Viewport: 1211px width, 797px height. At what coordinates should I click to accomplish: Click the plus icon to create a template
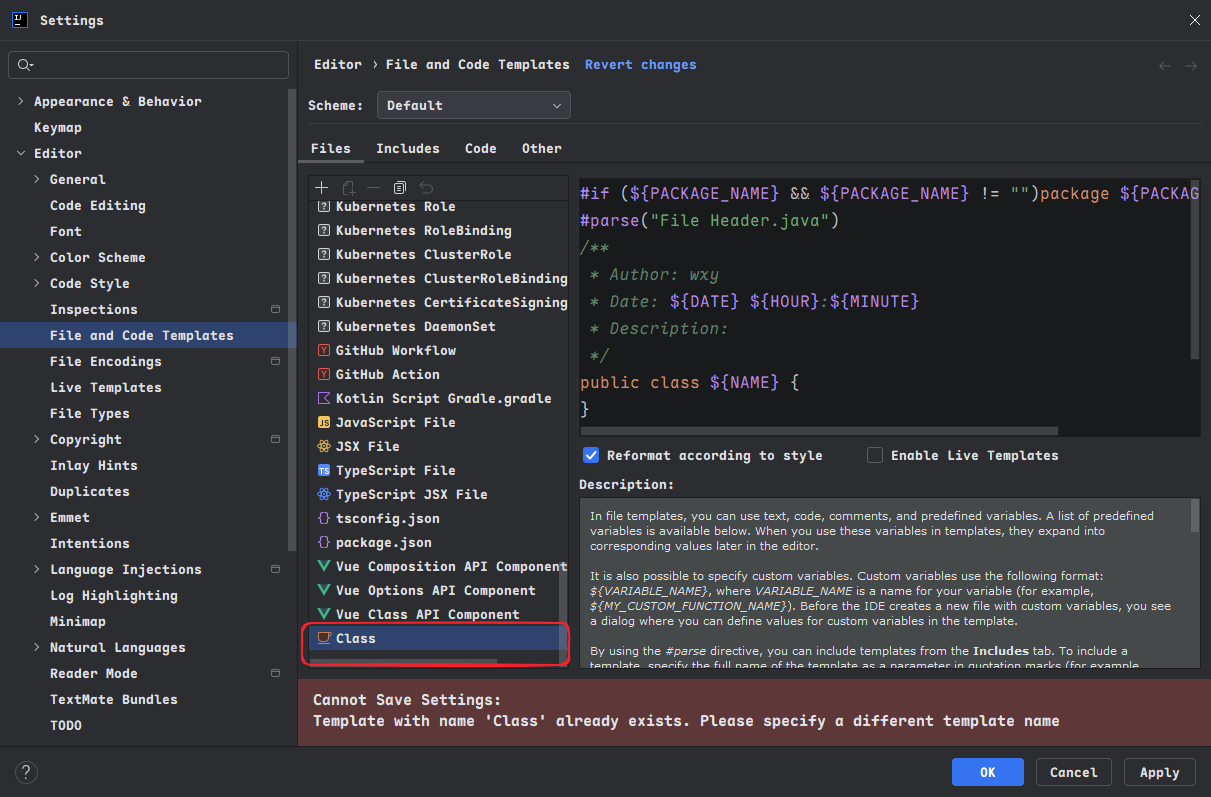click(321, 188)
